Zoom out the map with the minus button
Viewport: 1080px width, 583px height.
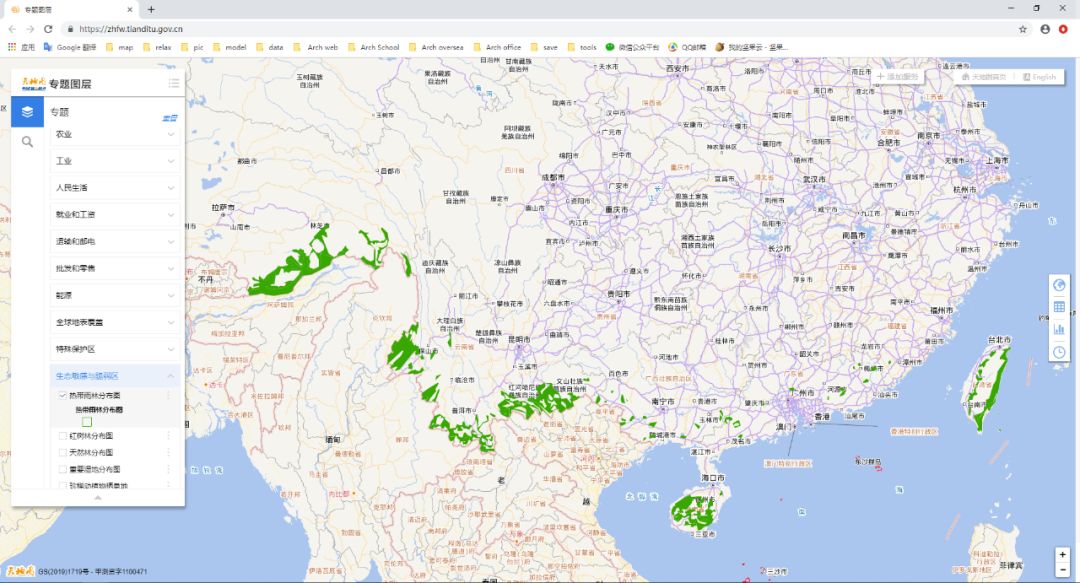click(x=1062, y=569)
